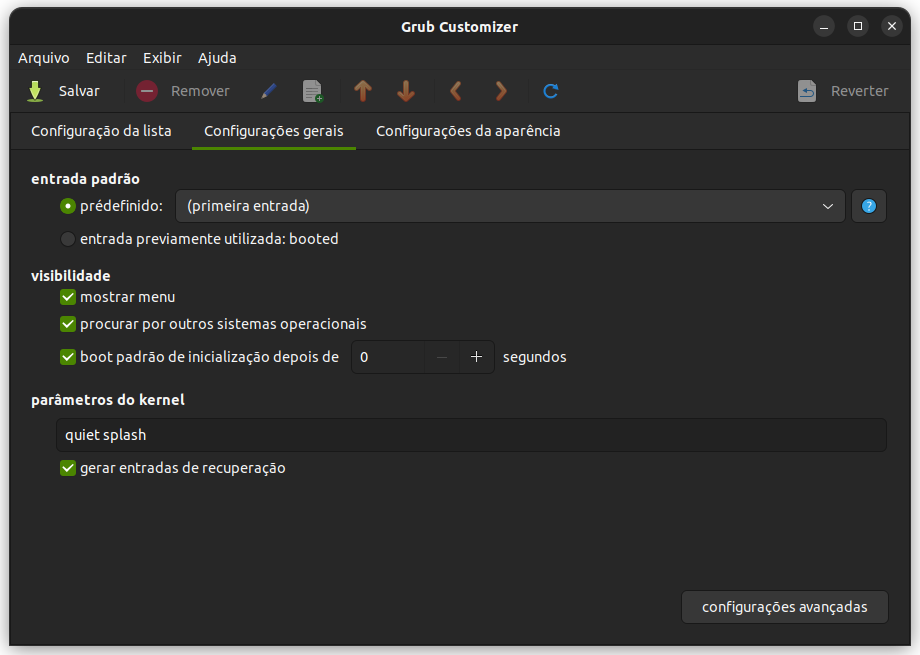Screen dimensions: 920x655
Task: Switch to Configurações da aparência tab
Action: click(468, 131)
